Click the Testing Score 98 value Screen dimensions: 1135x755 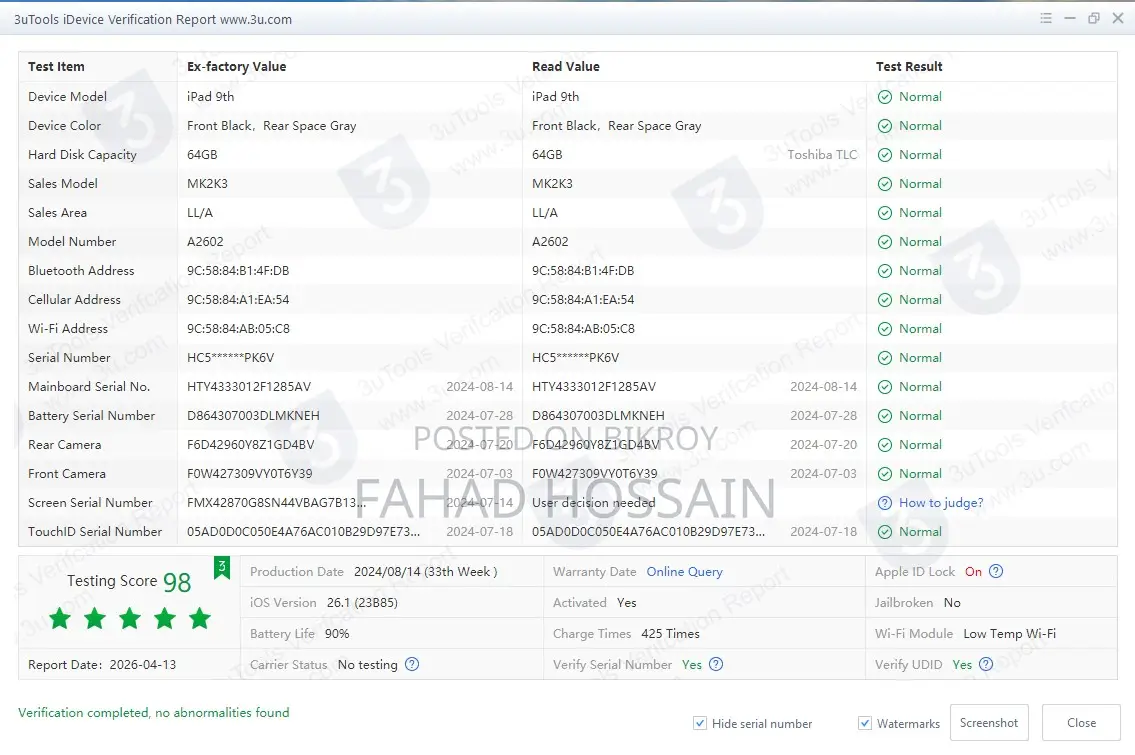[177, 582]
